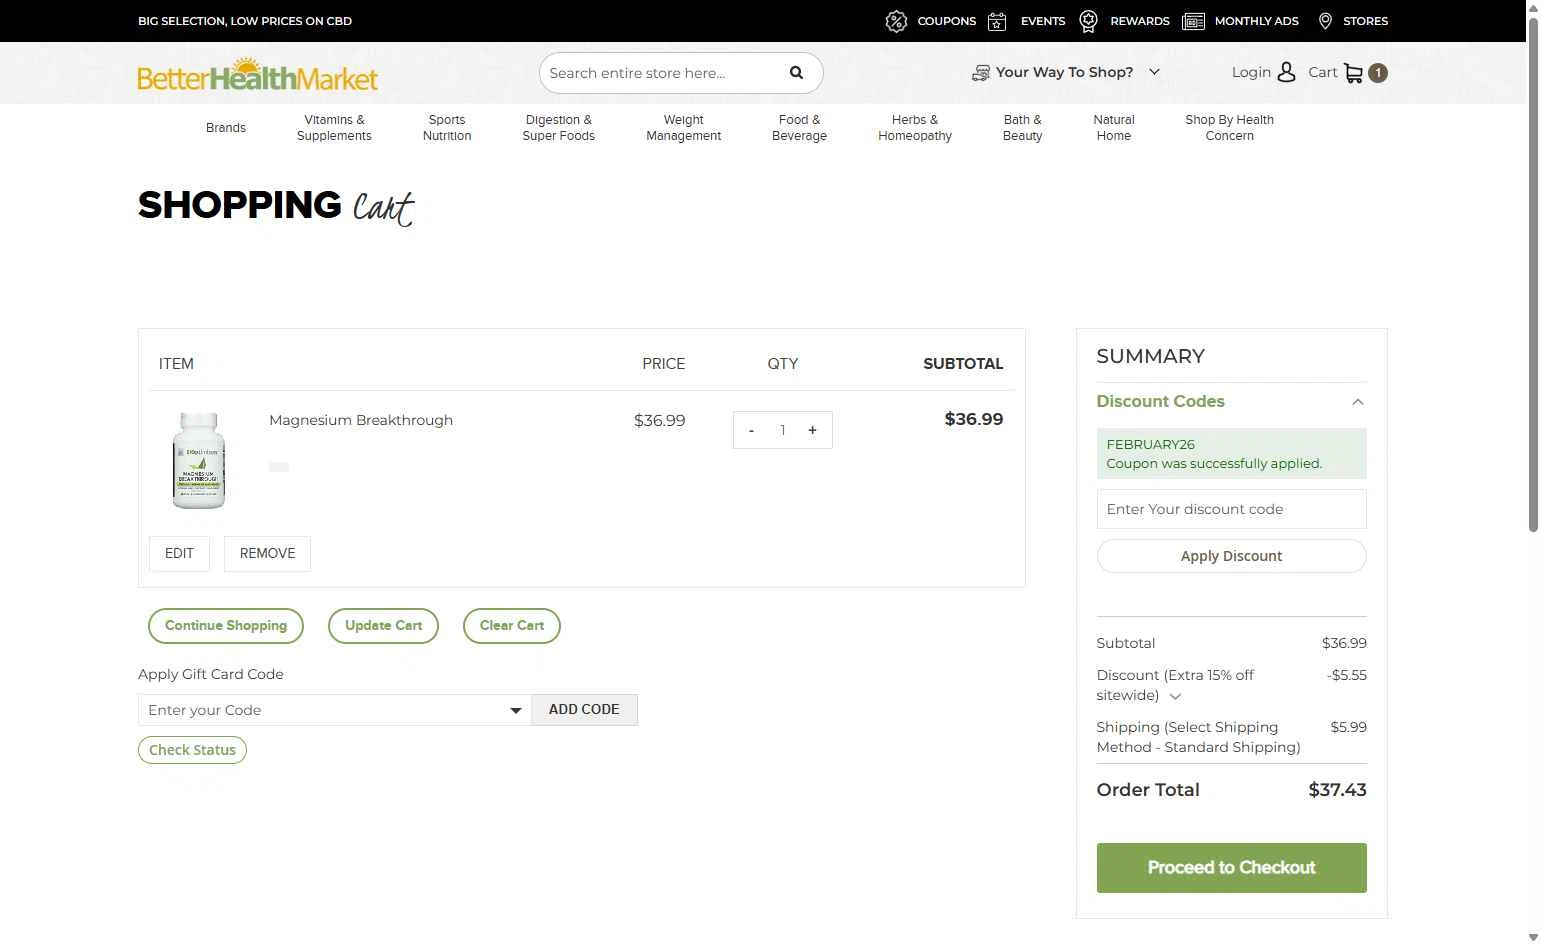Click Proceed to Checkout button

coord(1231,868)
